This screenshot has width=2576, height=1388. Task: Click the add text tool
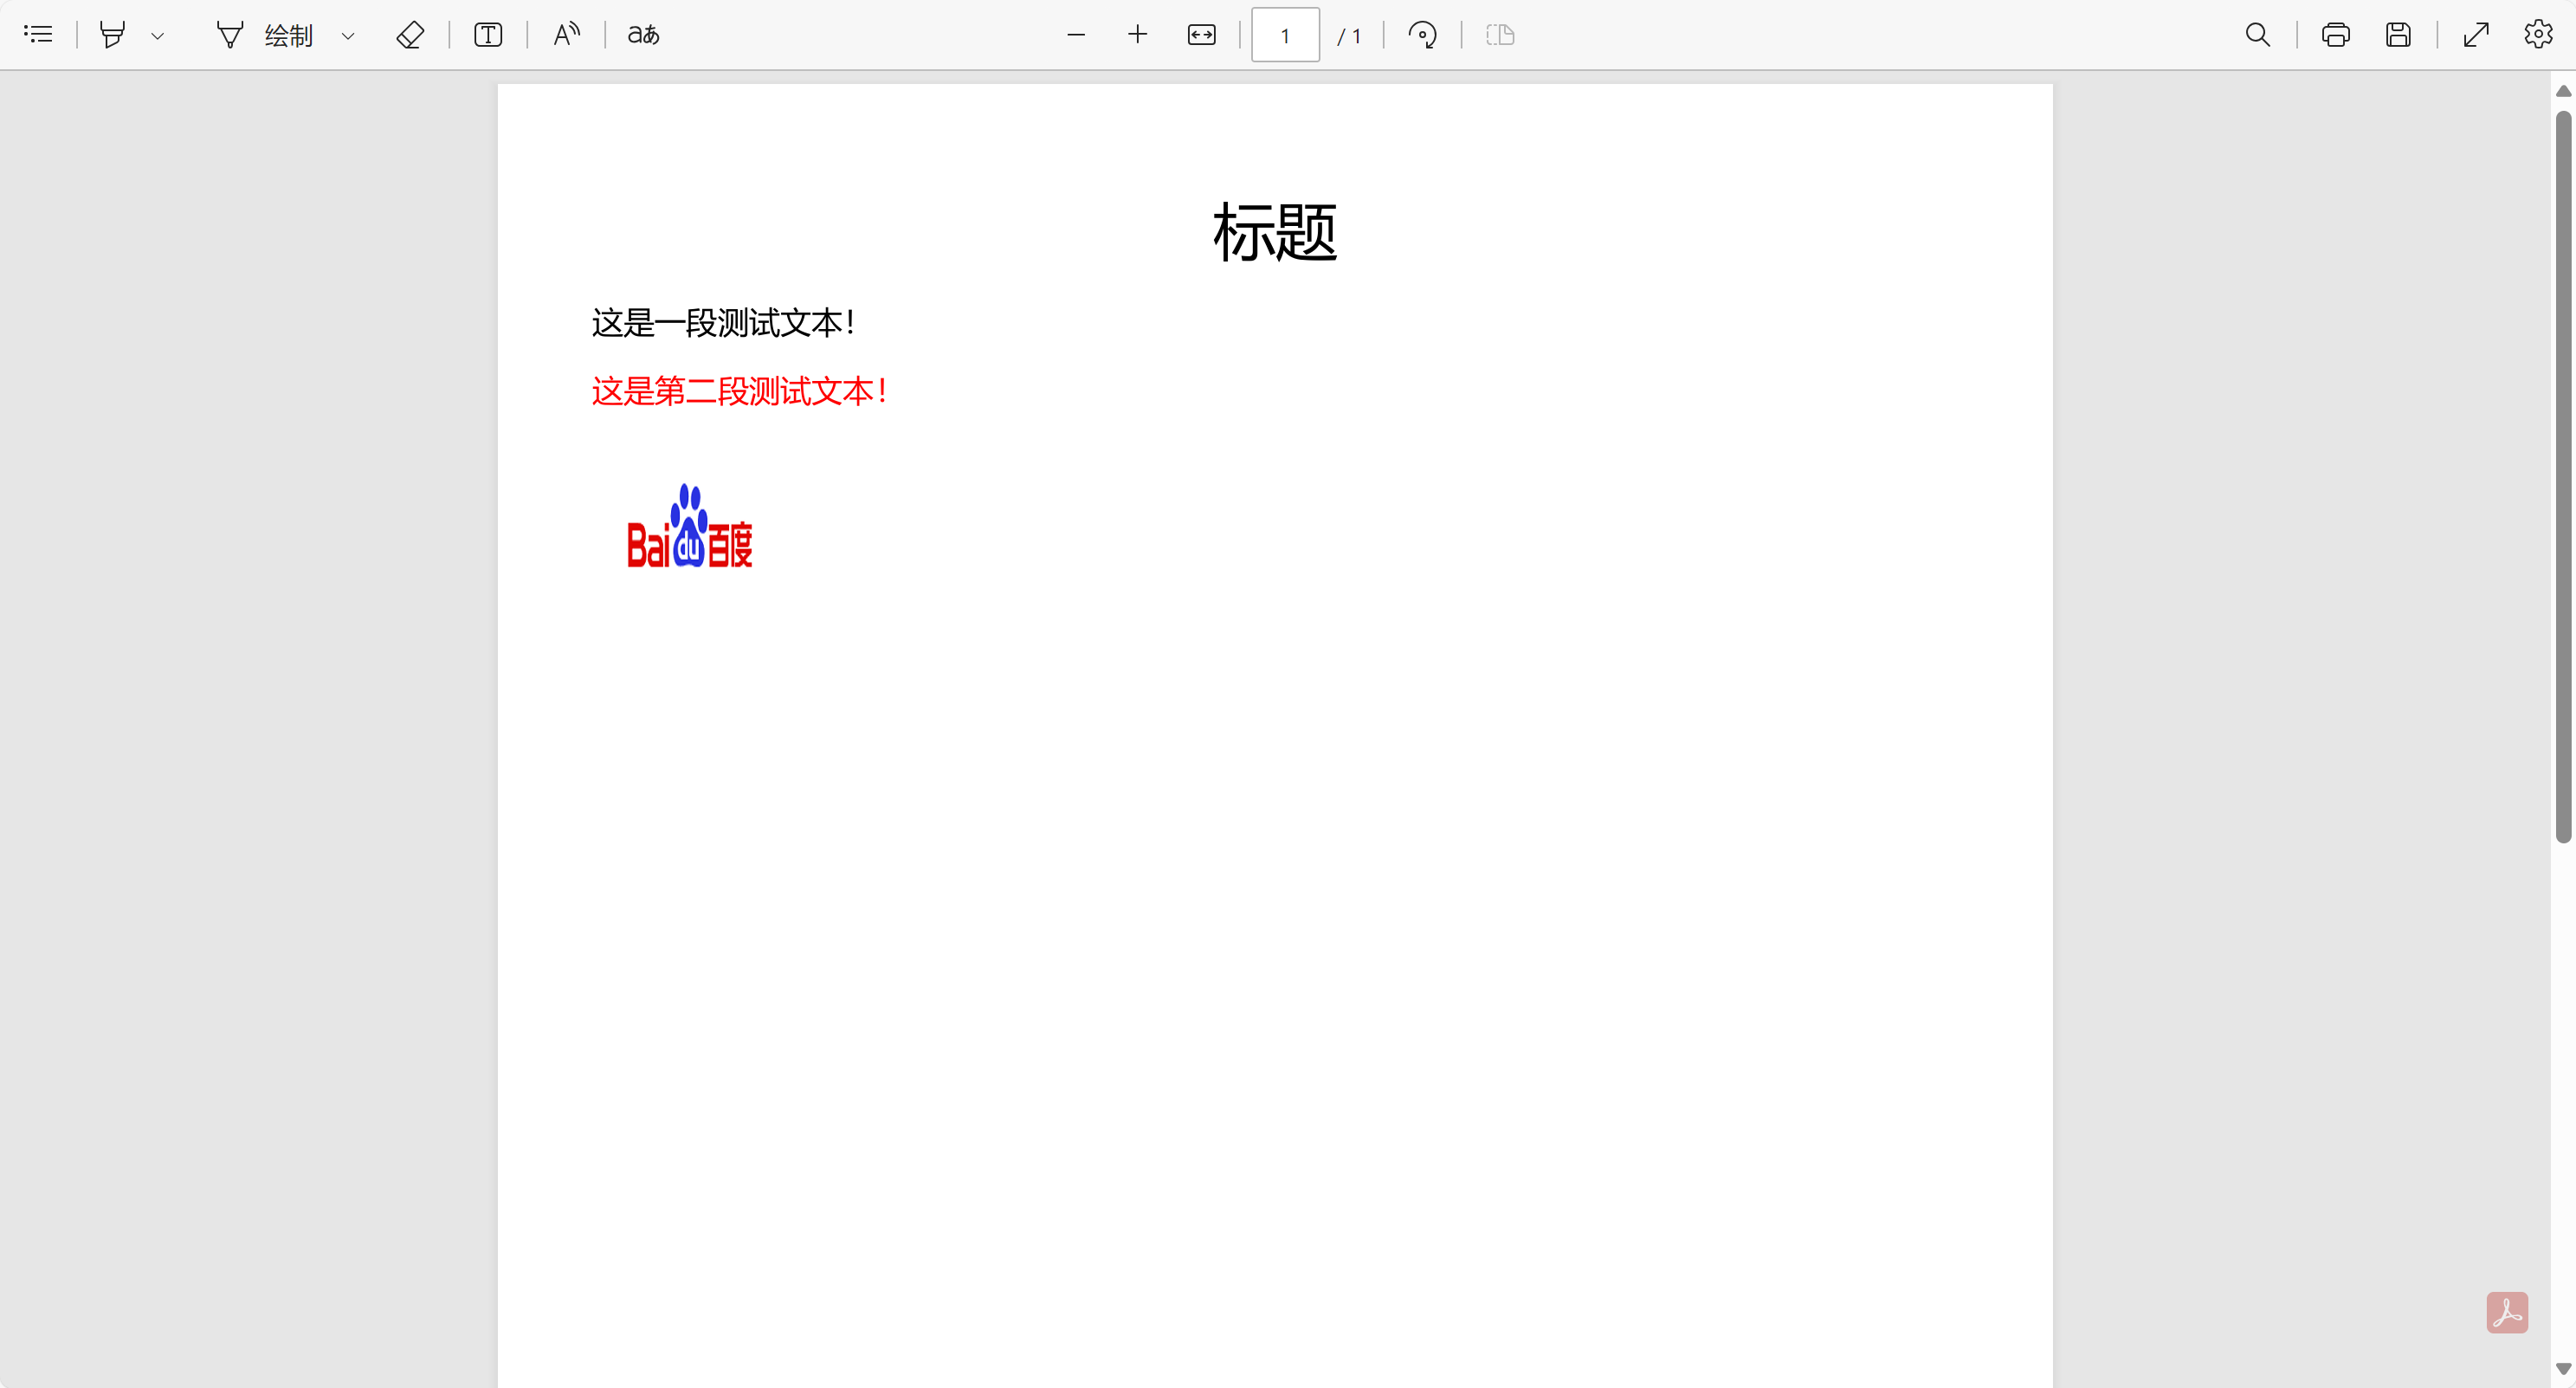tap(487, 34)
